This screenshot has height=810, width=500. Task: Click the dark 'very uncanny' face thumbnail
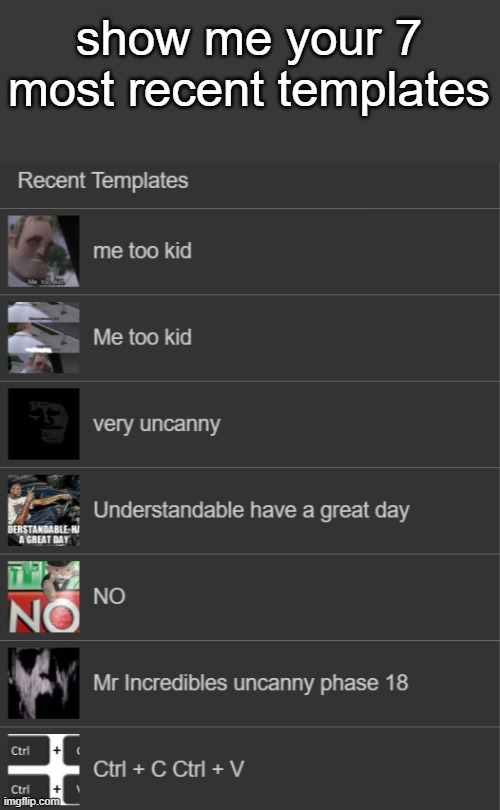click(43, 424)
